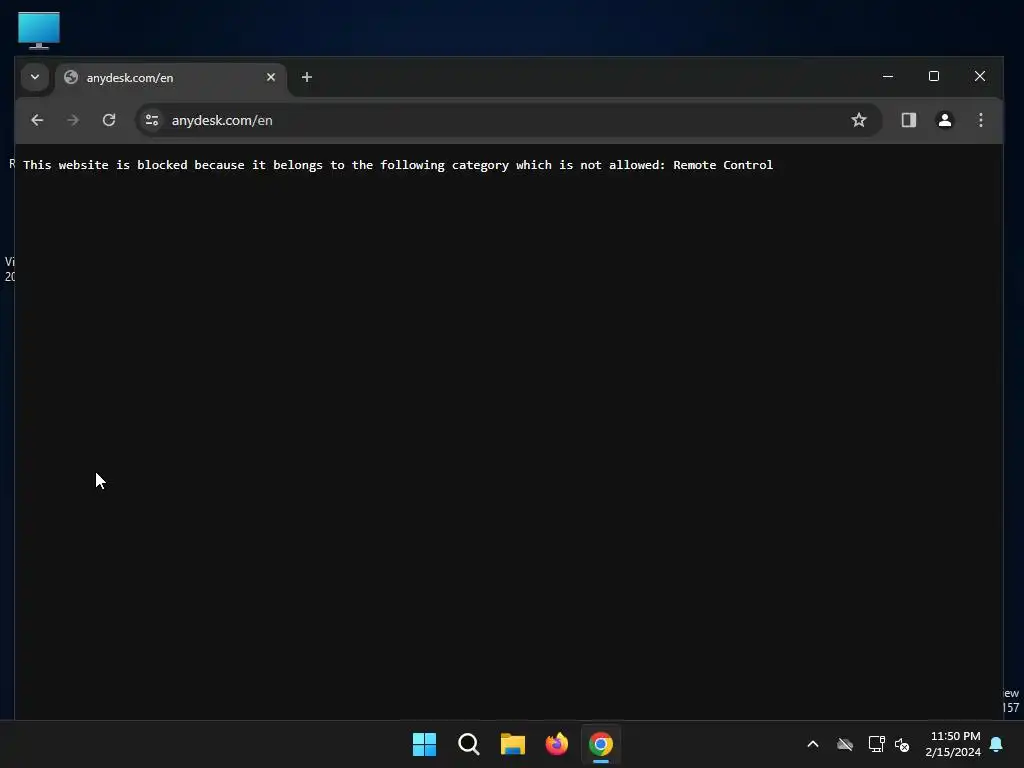Open the Chrome side panel
The height and width of the screenshot is (768, 1024).
pos(908,120)
